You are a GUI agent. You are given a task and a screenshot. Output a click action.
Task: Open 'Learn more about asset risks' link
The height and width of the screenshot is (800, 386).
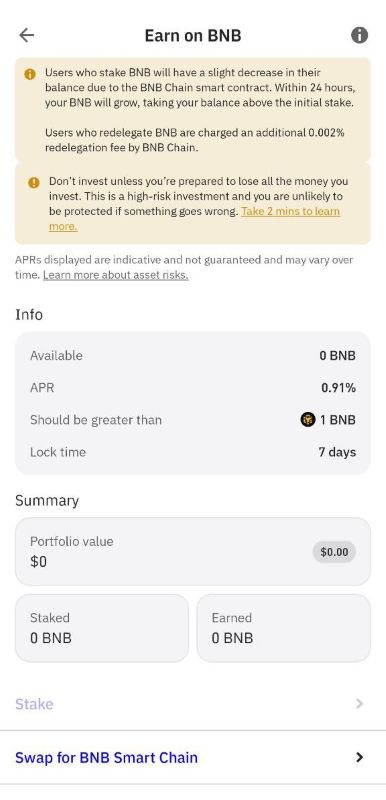coord(116,275)
